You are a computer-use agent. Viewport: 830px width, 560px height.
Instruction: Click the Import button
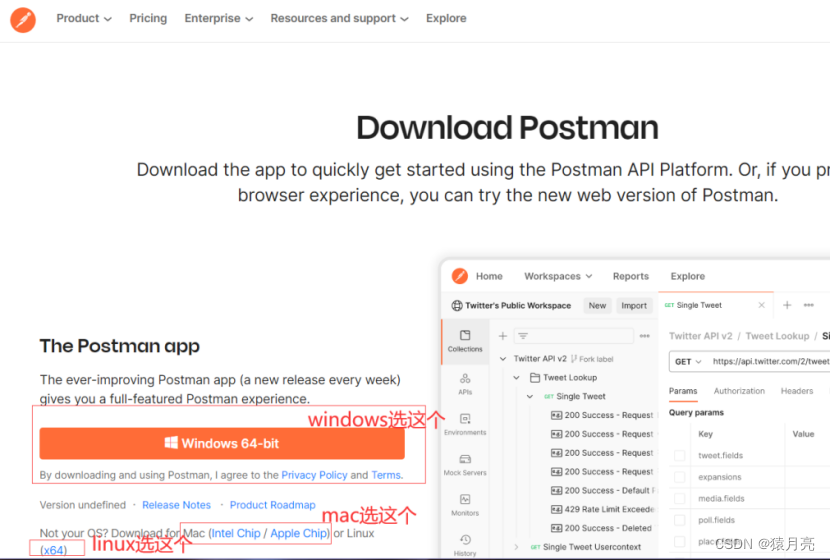(x=634, y=305)
